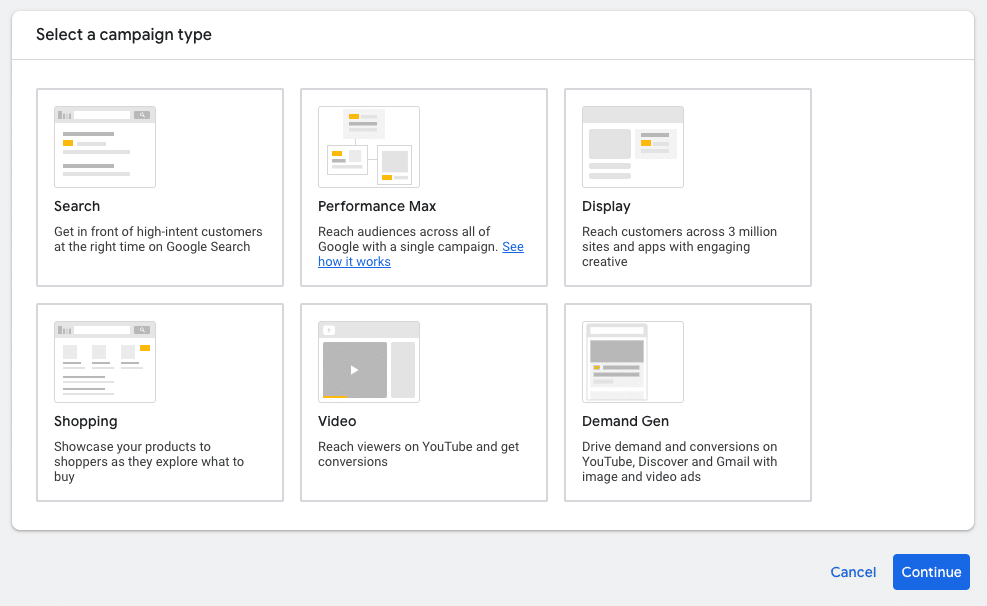The image size is (987, 606).
Task: Select the Performance Max title
Action: [377, 206]
